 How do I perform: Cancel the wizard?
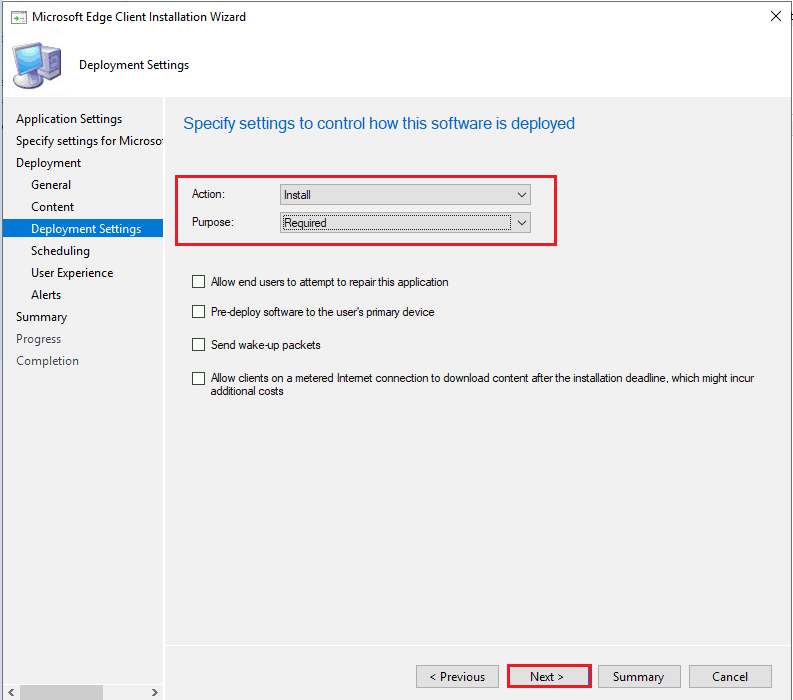pyautogui.click(x=730, y=677)
